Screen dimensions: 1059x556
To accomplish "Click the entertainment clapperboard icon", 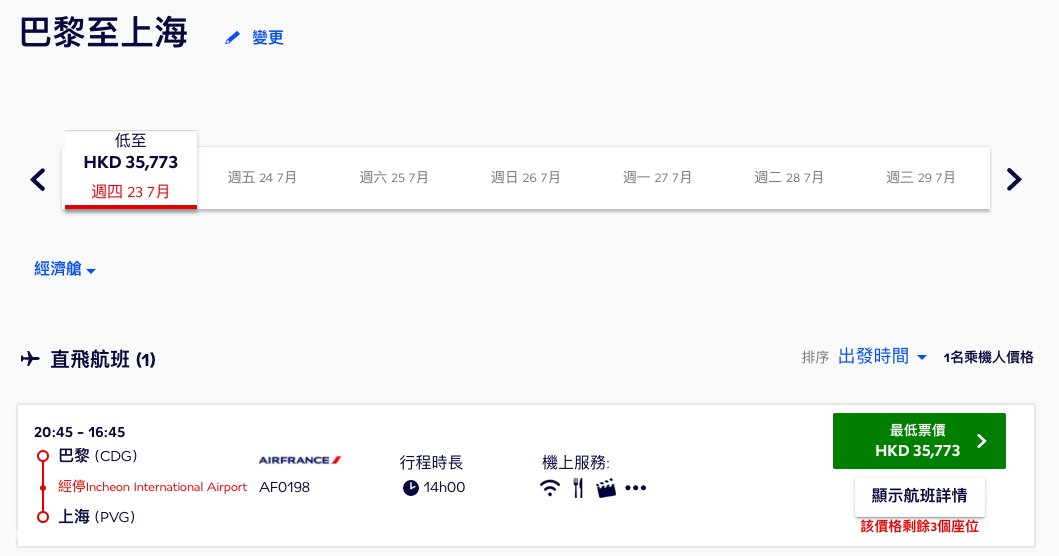I will point(606,488).
